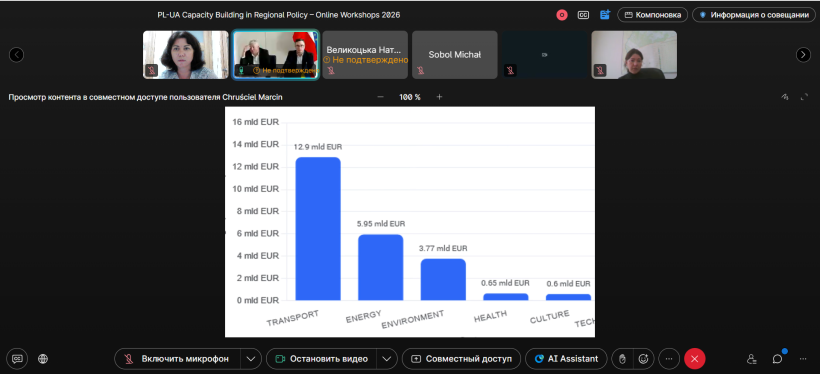Click the 12.9 mld EUR label

pos(318,147)
